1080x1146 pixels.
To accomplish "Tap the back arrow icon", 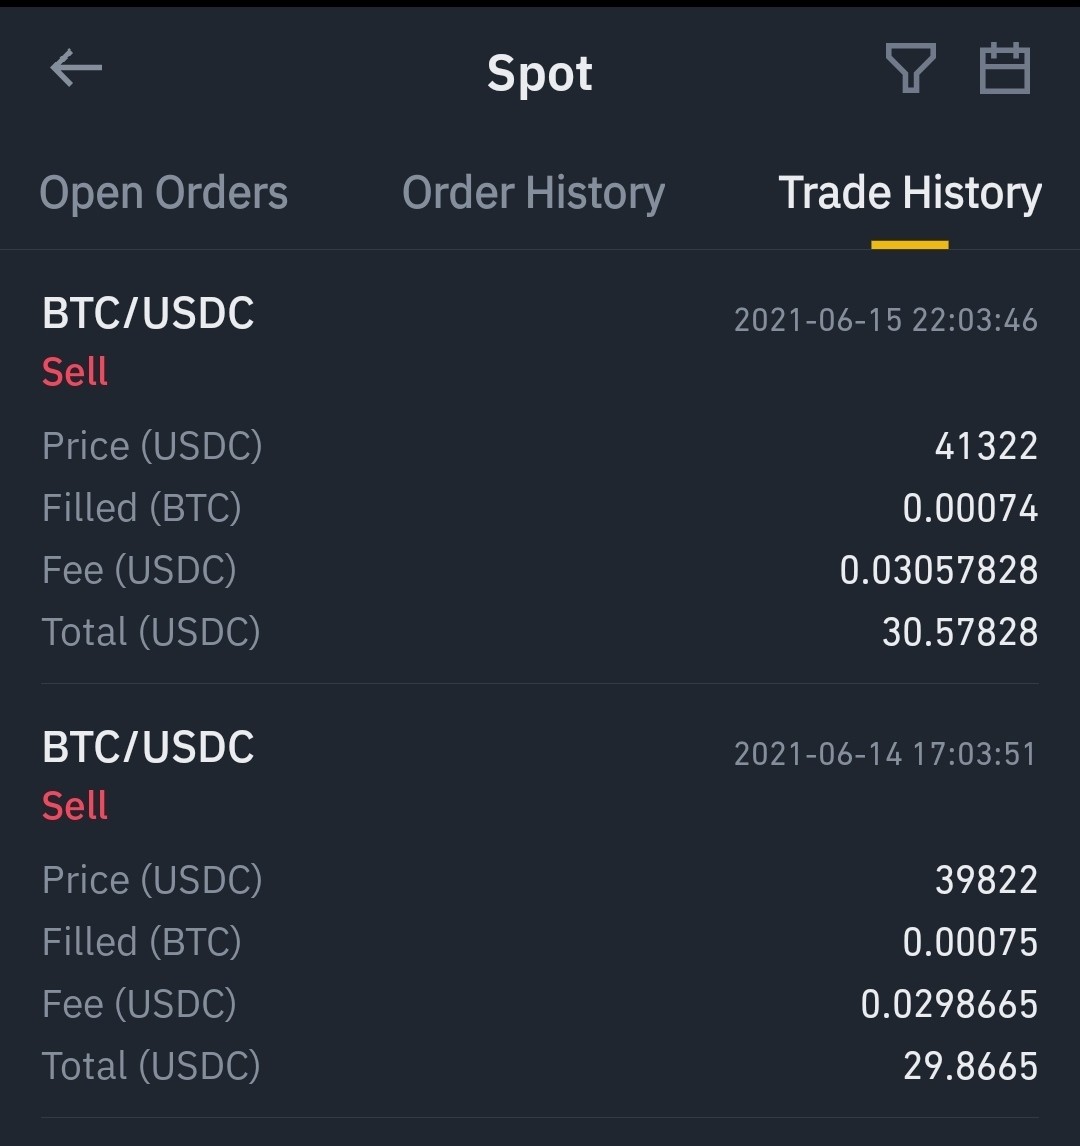I will pos(76,68).
